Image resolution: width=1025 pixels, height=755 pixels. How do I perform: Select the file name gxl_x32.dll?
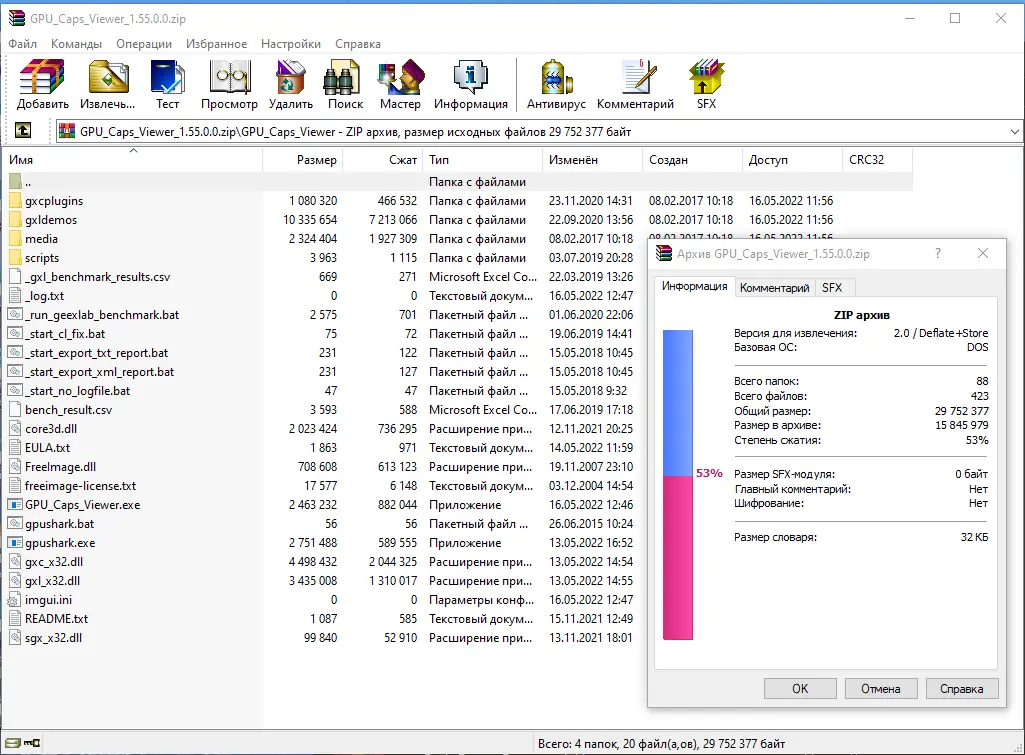pyautogui.click(x=52, y=580)
